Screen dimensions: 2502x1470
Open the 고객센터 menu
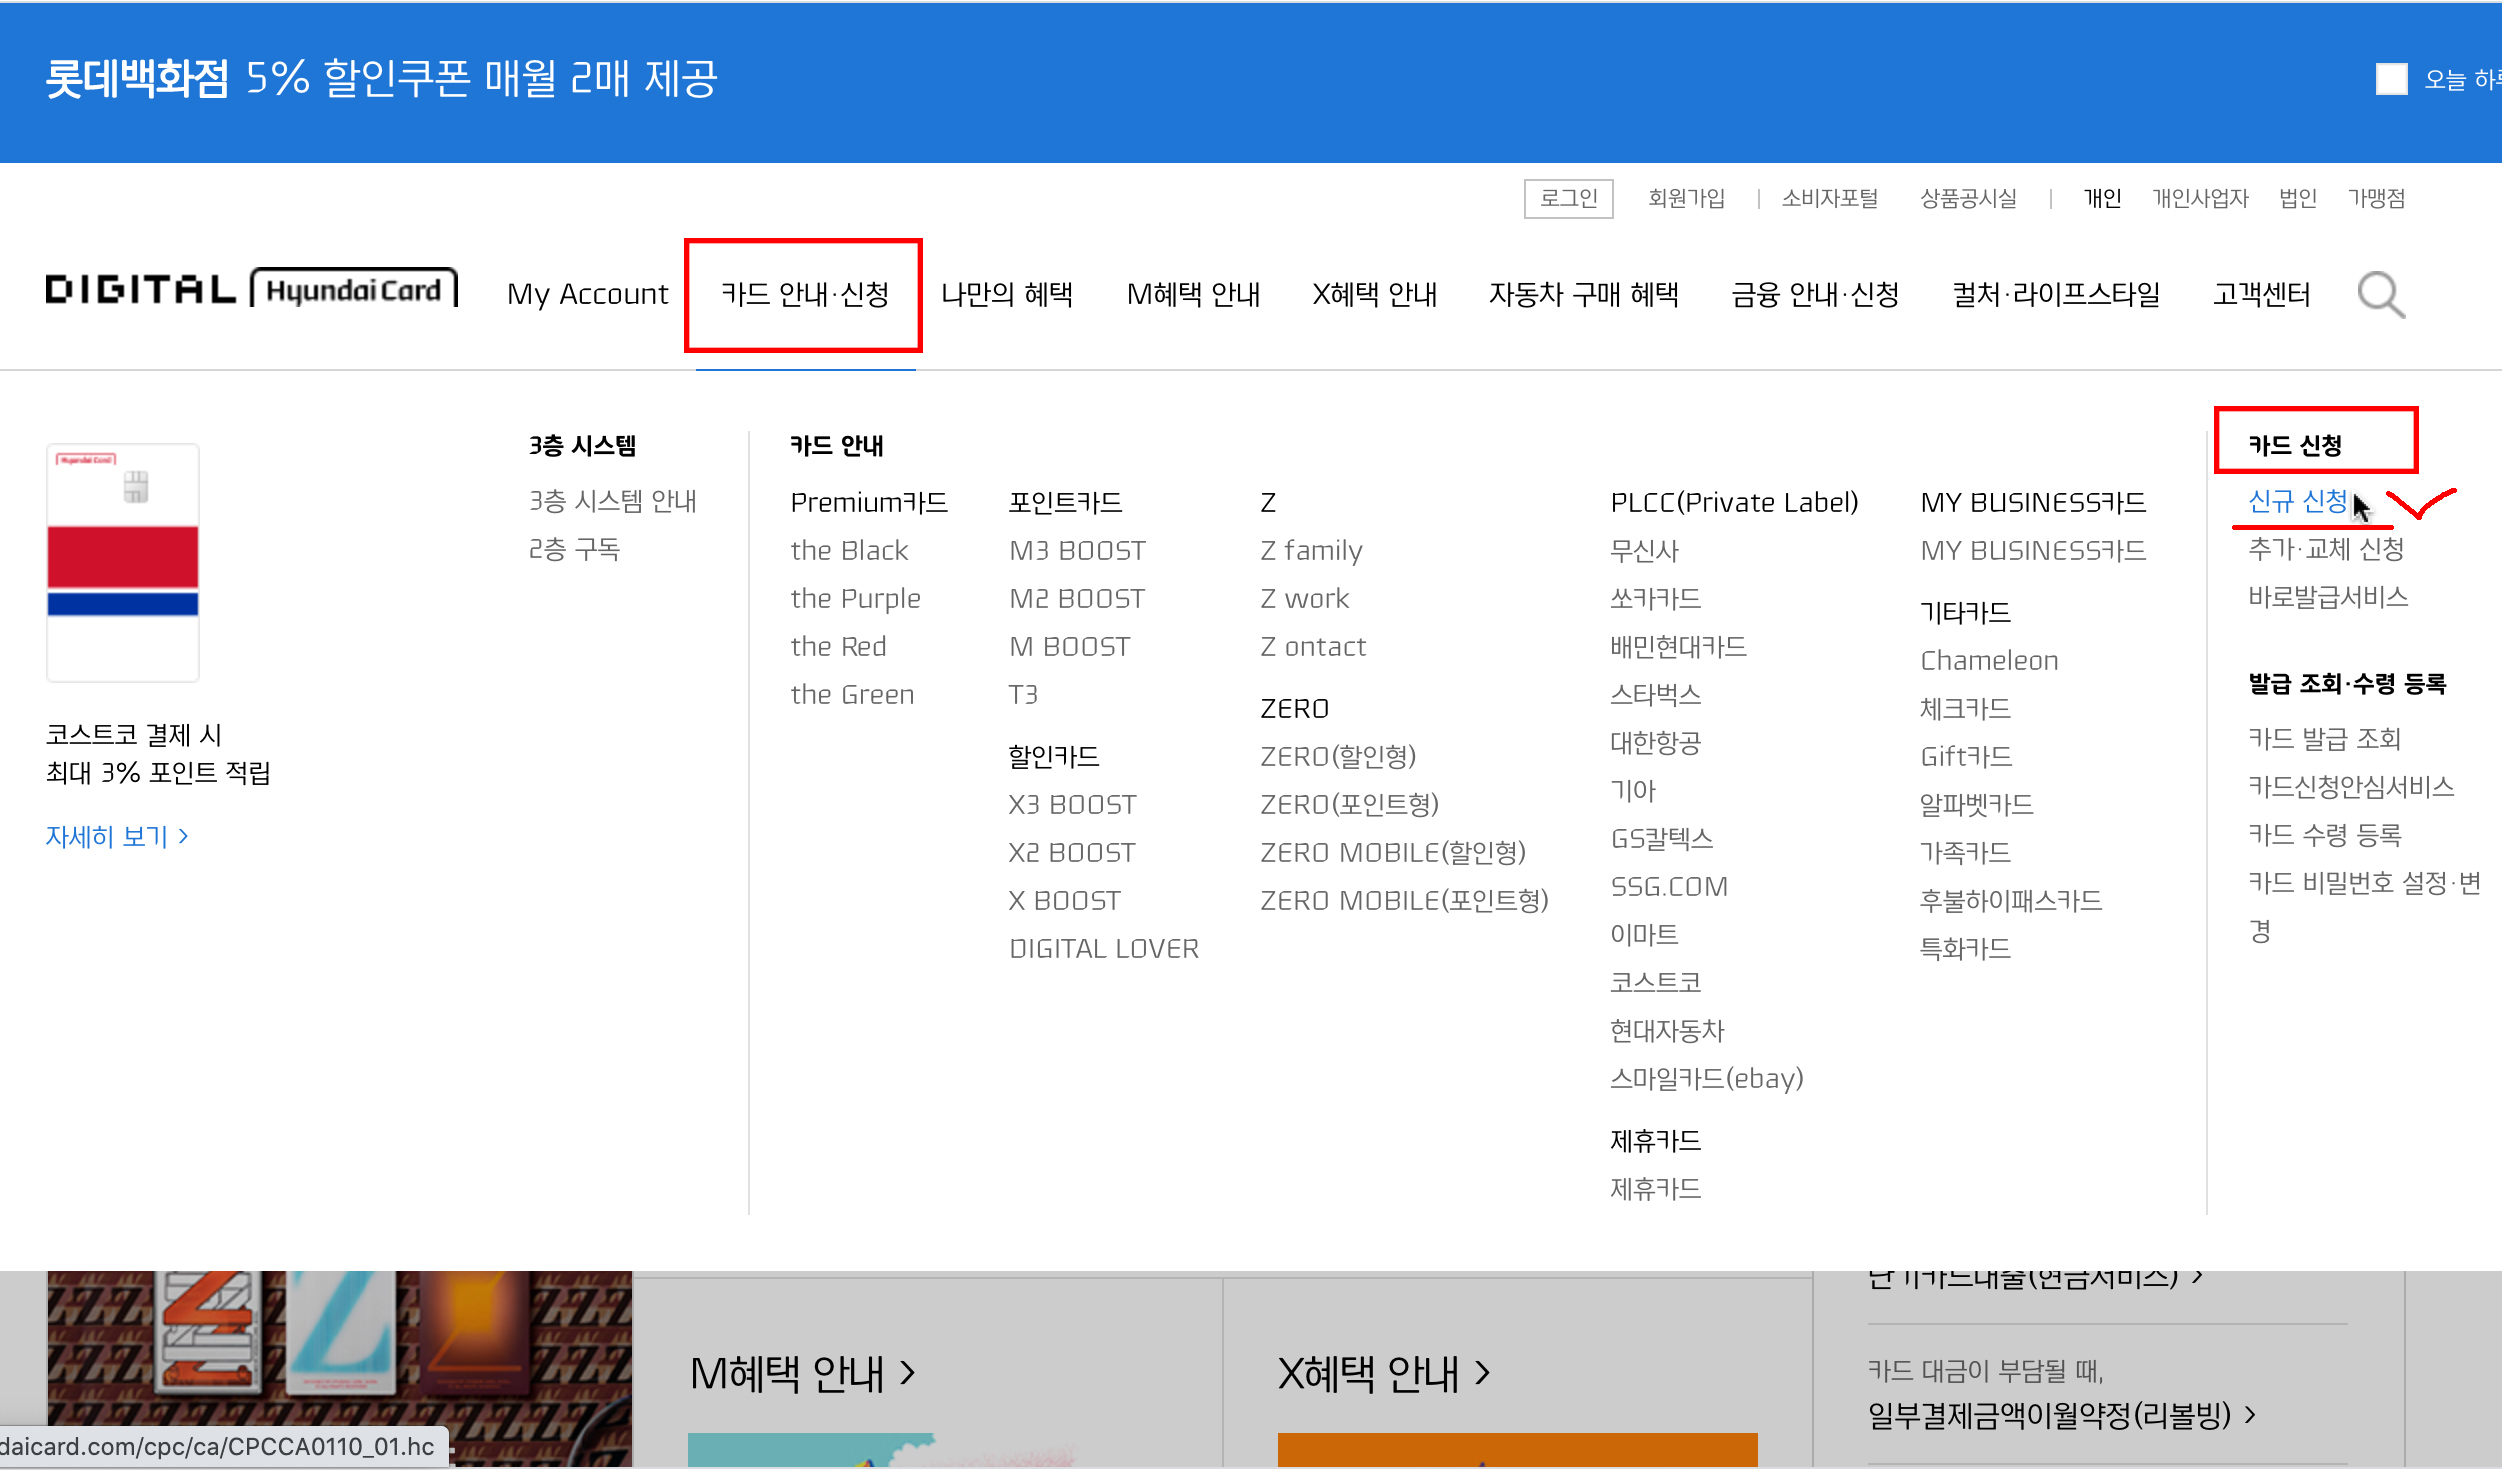point(2261,294)
